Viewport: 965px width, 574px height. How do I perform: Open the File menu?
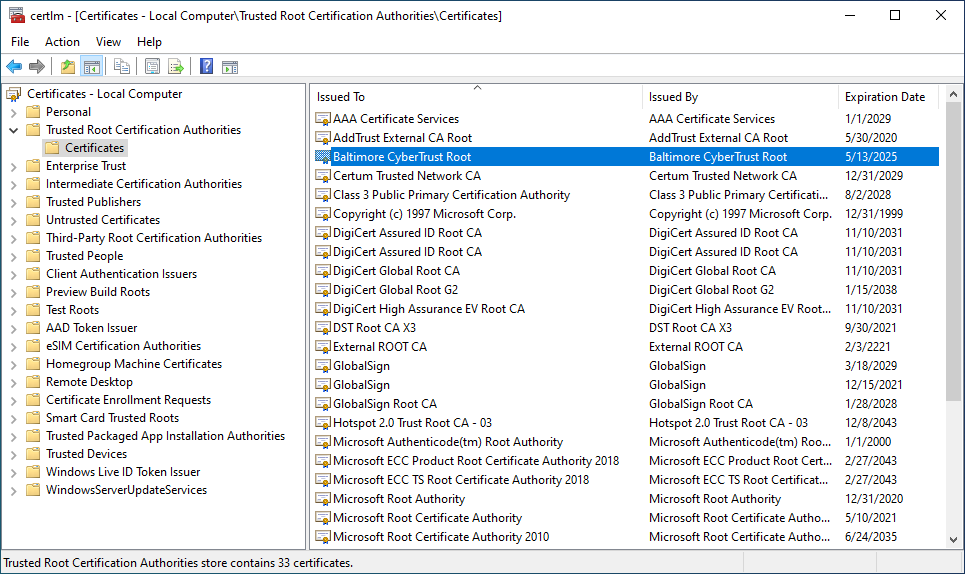20,42
